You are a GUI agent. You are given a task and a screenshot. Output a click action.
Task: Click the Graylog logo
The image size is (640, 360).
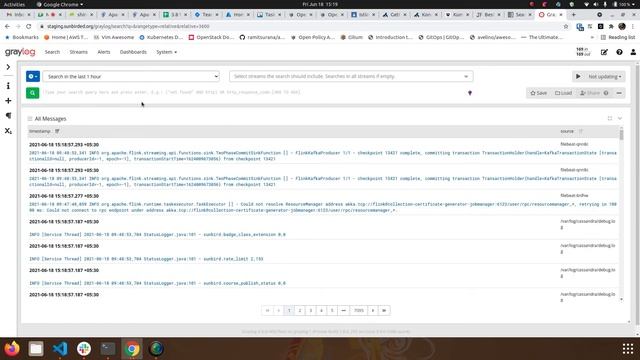(20, 52)
